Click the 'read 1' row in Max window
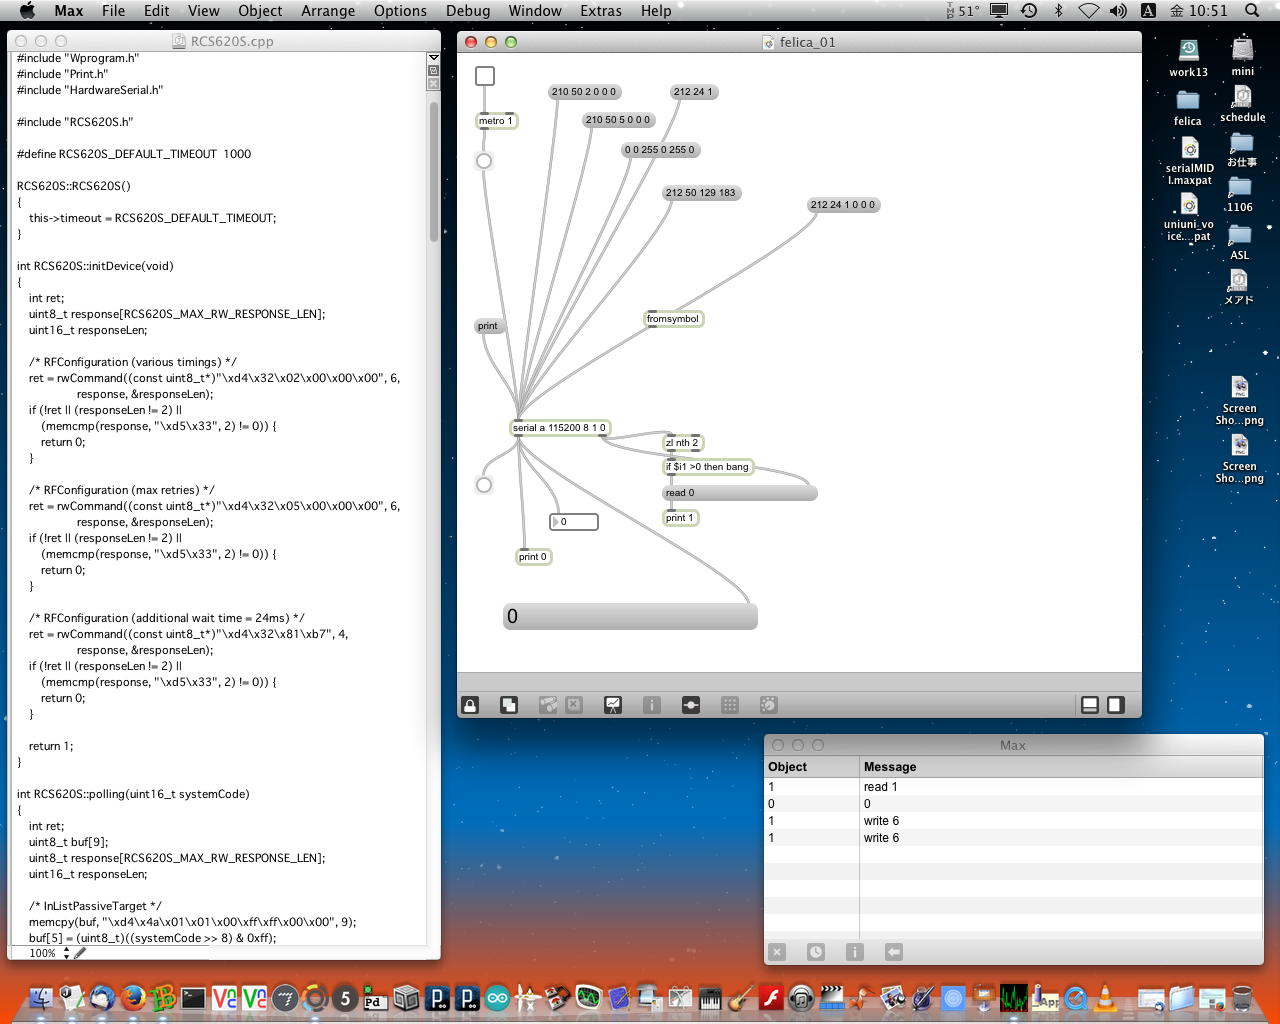The image size is (1280, 1024). pyautogui.click(x=1013, y=787)
